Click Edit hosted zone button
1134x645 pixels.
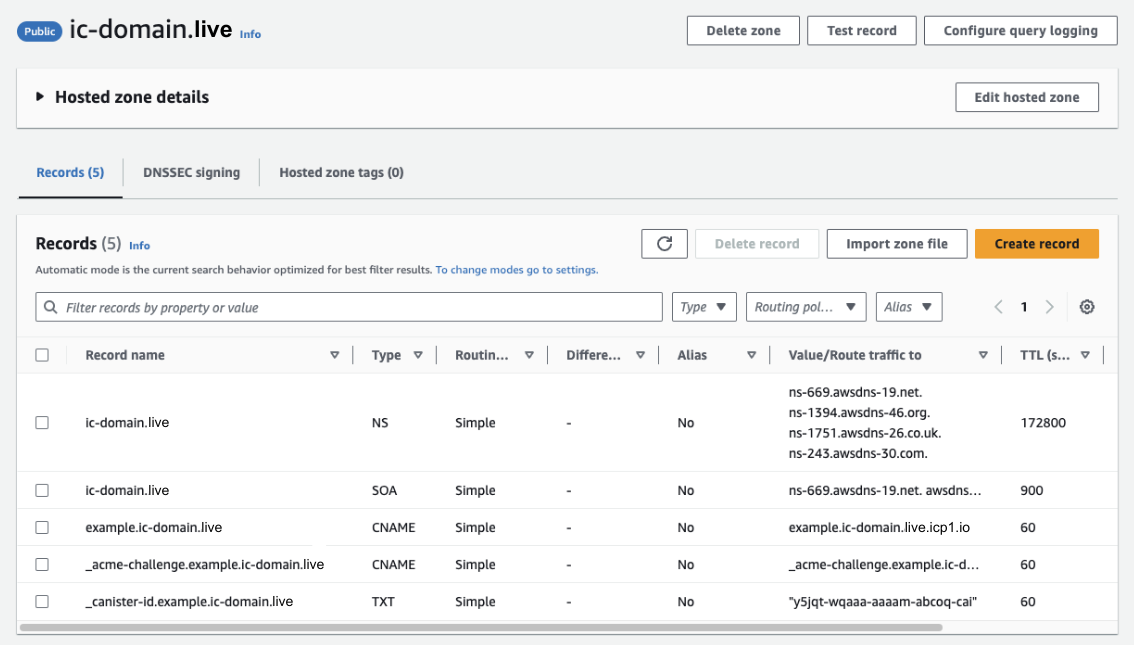1026,97
